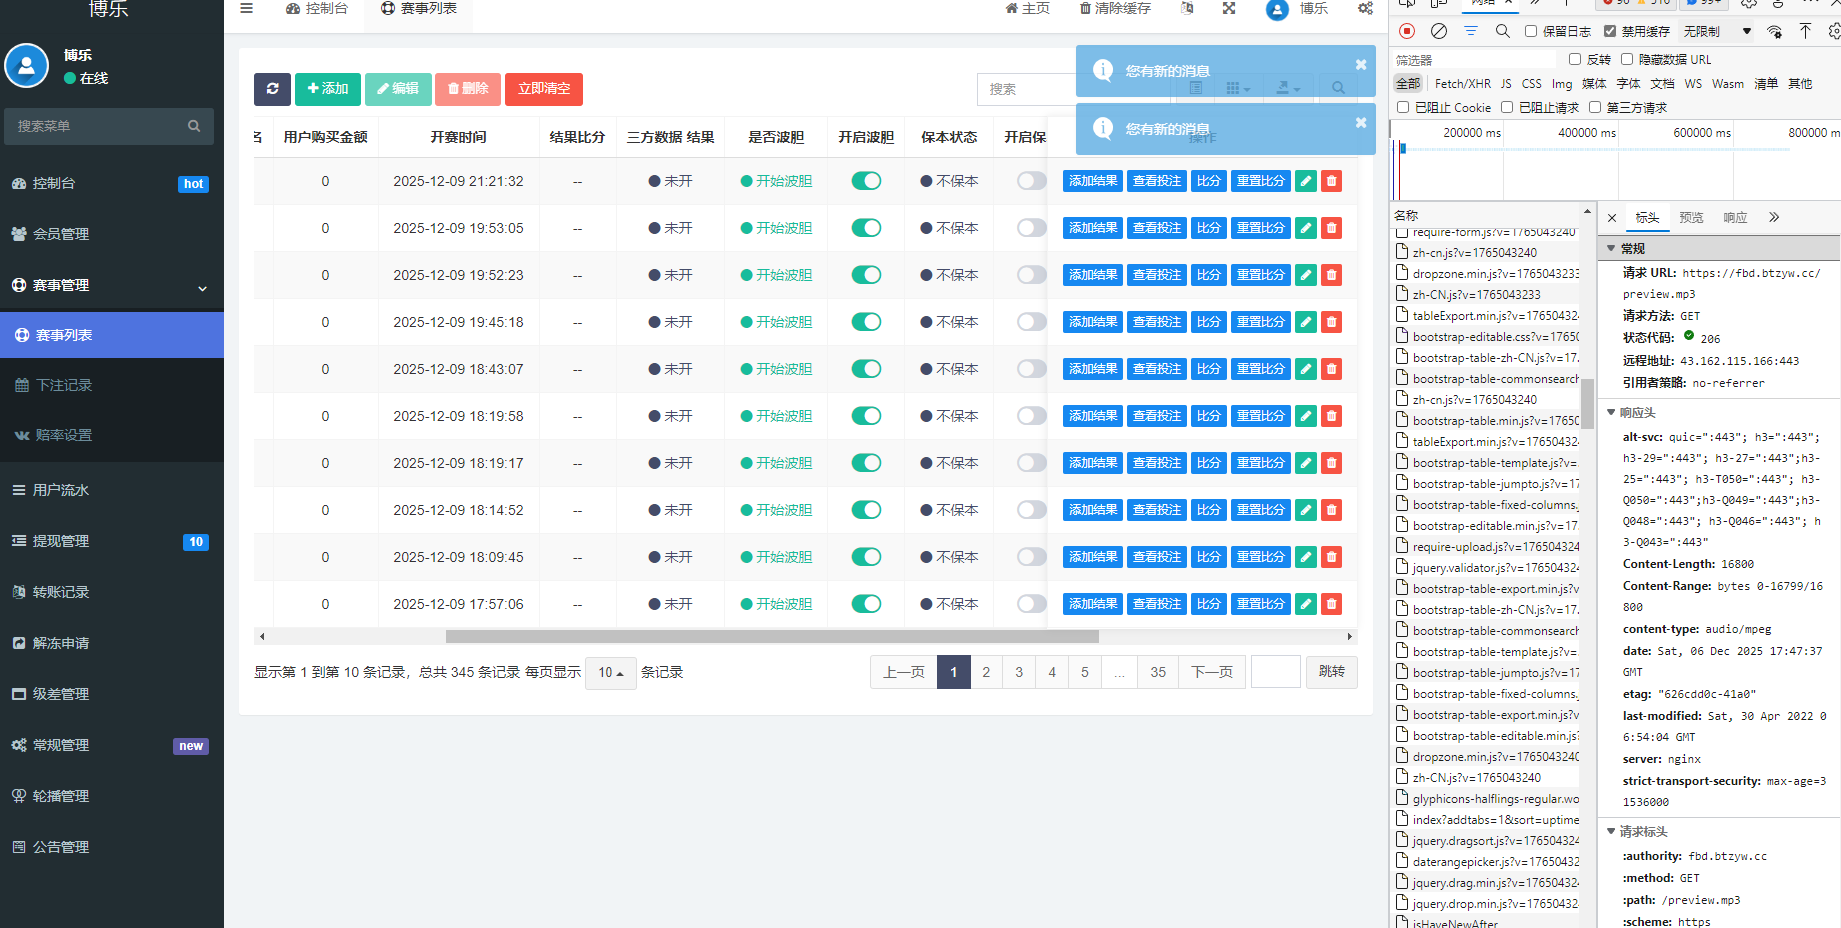Click trash icon for 17:57:06 row
1841x928 pixels.
(x=1331, y=604)
